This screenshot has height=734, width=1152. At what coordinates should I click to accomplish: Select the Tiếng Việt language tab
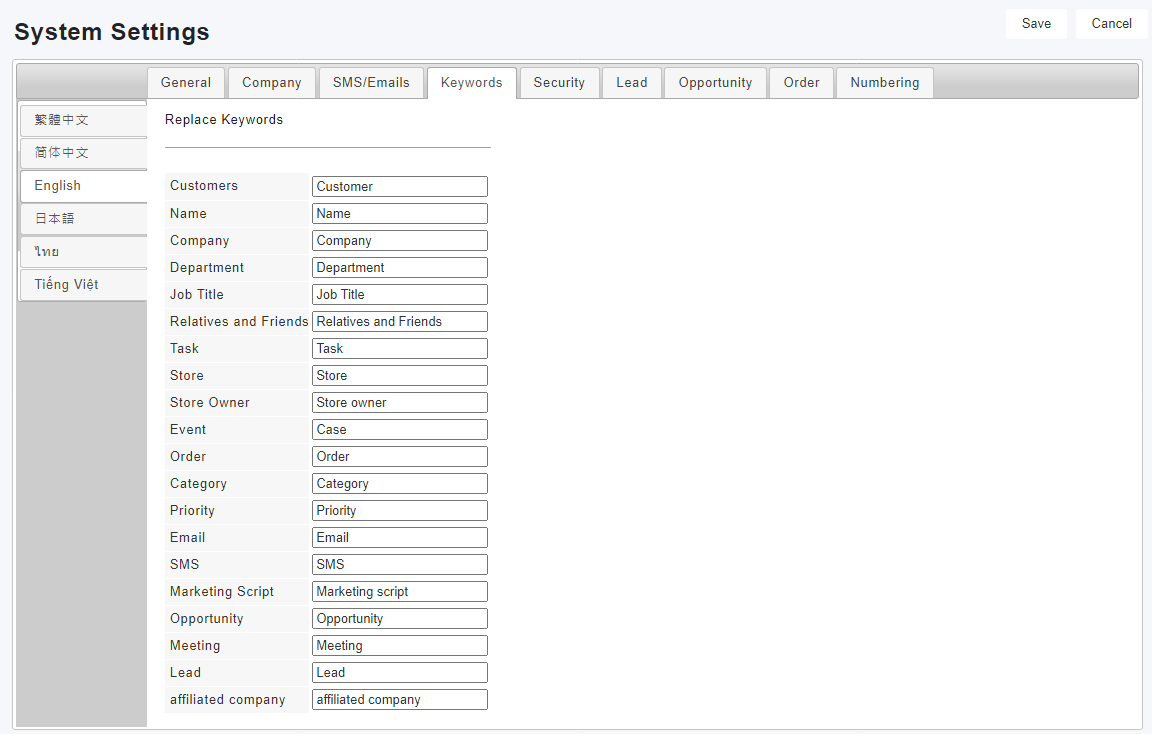83,284
